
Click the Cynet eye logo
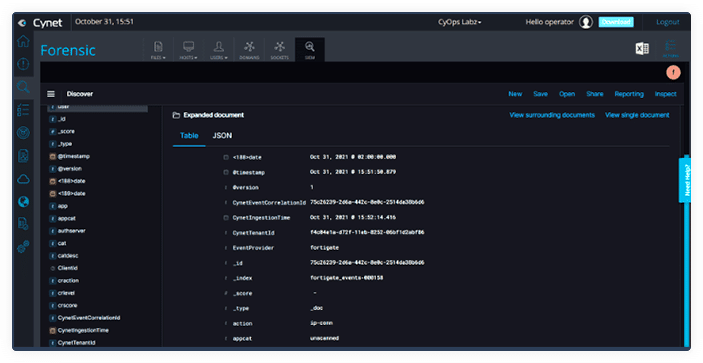tap(22, 22)
